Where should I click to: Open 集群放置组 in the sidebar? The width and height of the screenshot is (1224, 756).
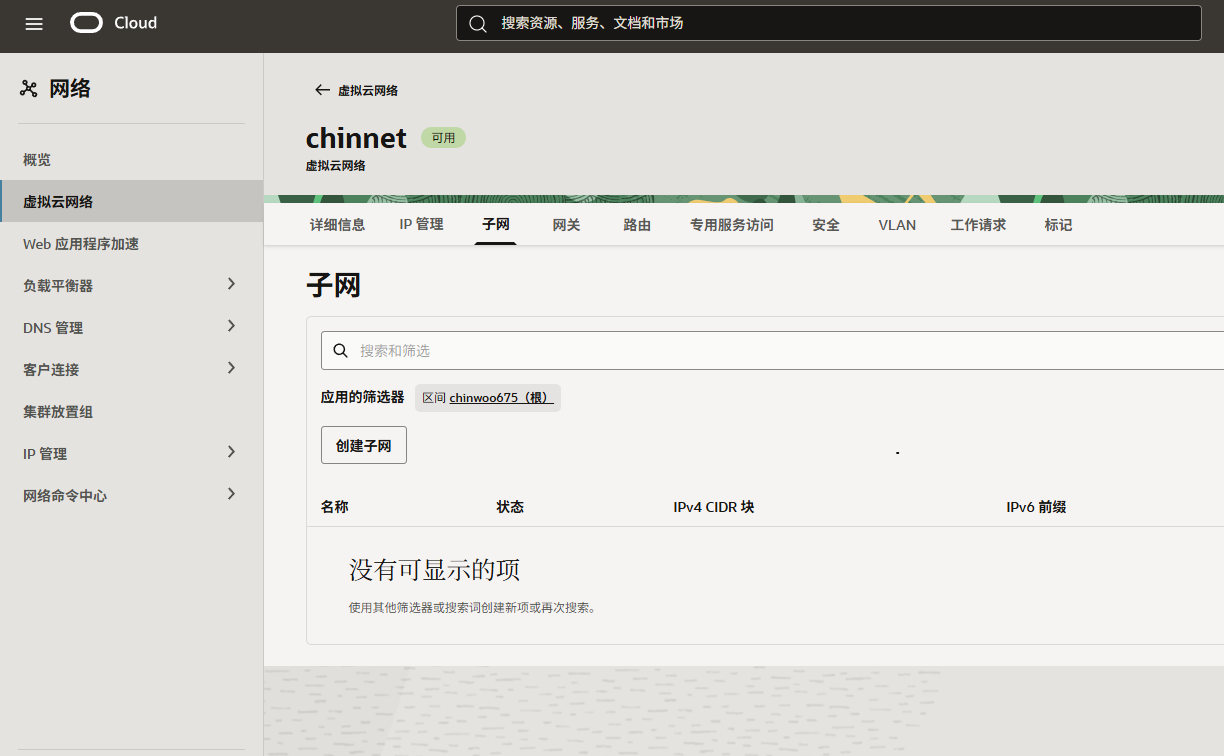pyautogui.click(x=58, y=412)
